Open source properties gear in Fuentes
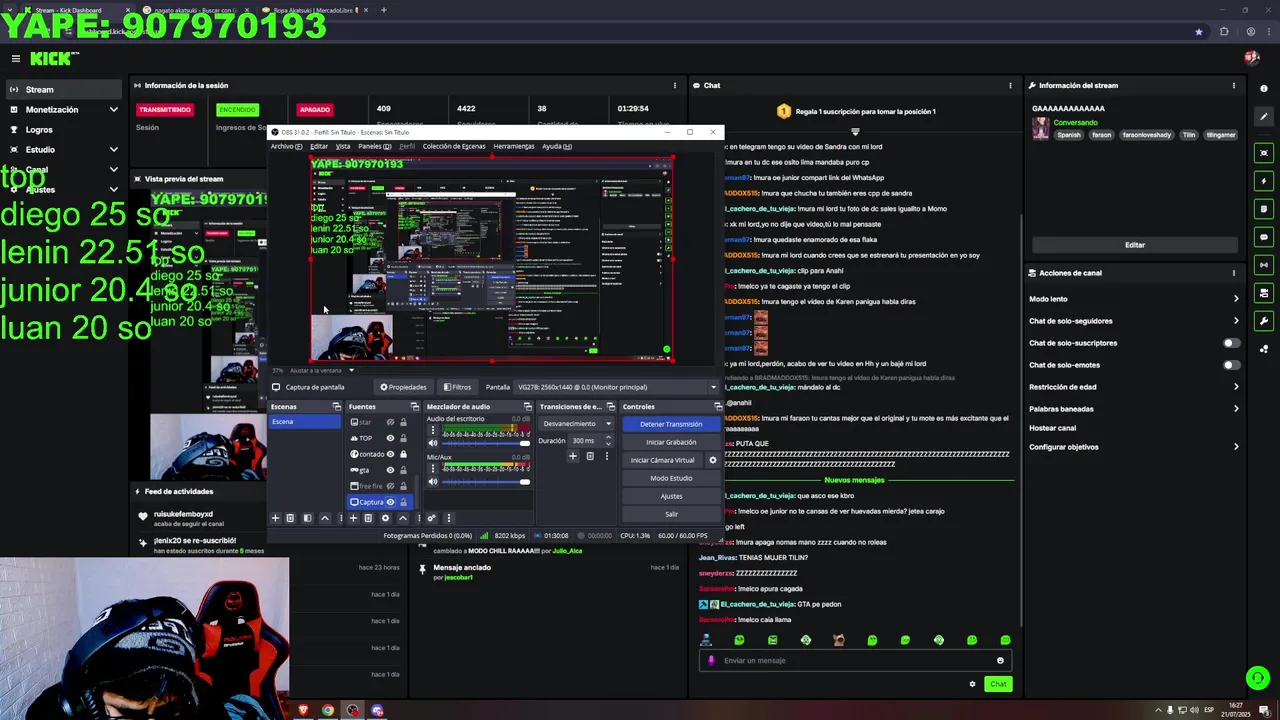 pyautogui.click(x=385, y=518)
